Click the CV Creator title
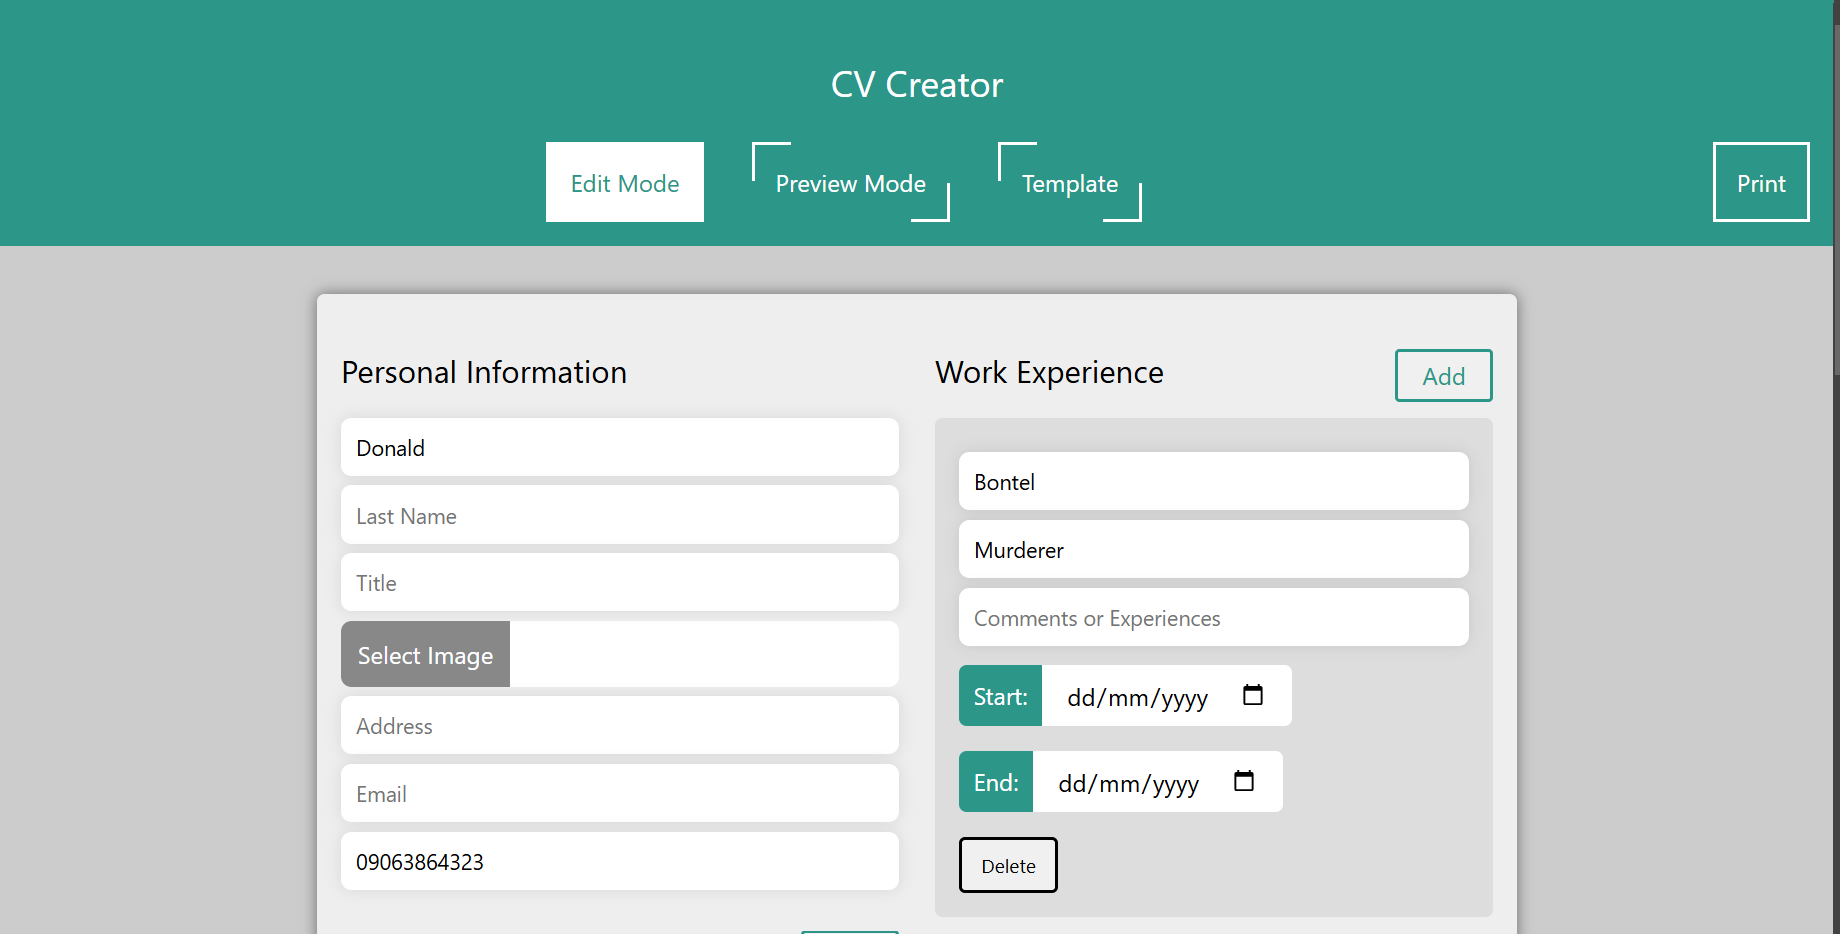Image resolution: width=1840 pixels, height=934 pixels. pyautogui.click(x=917, y=85)
